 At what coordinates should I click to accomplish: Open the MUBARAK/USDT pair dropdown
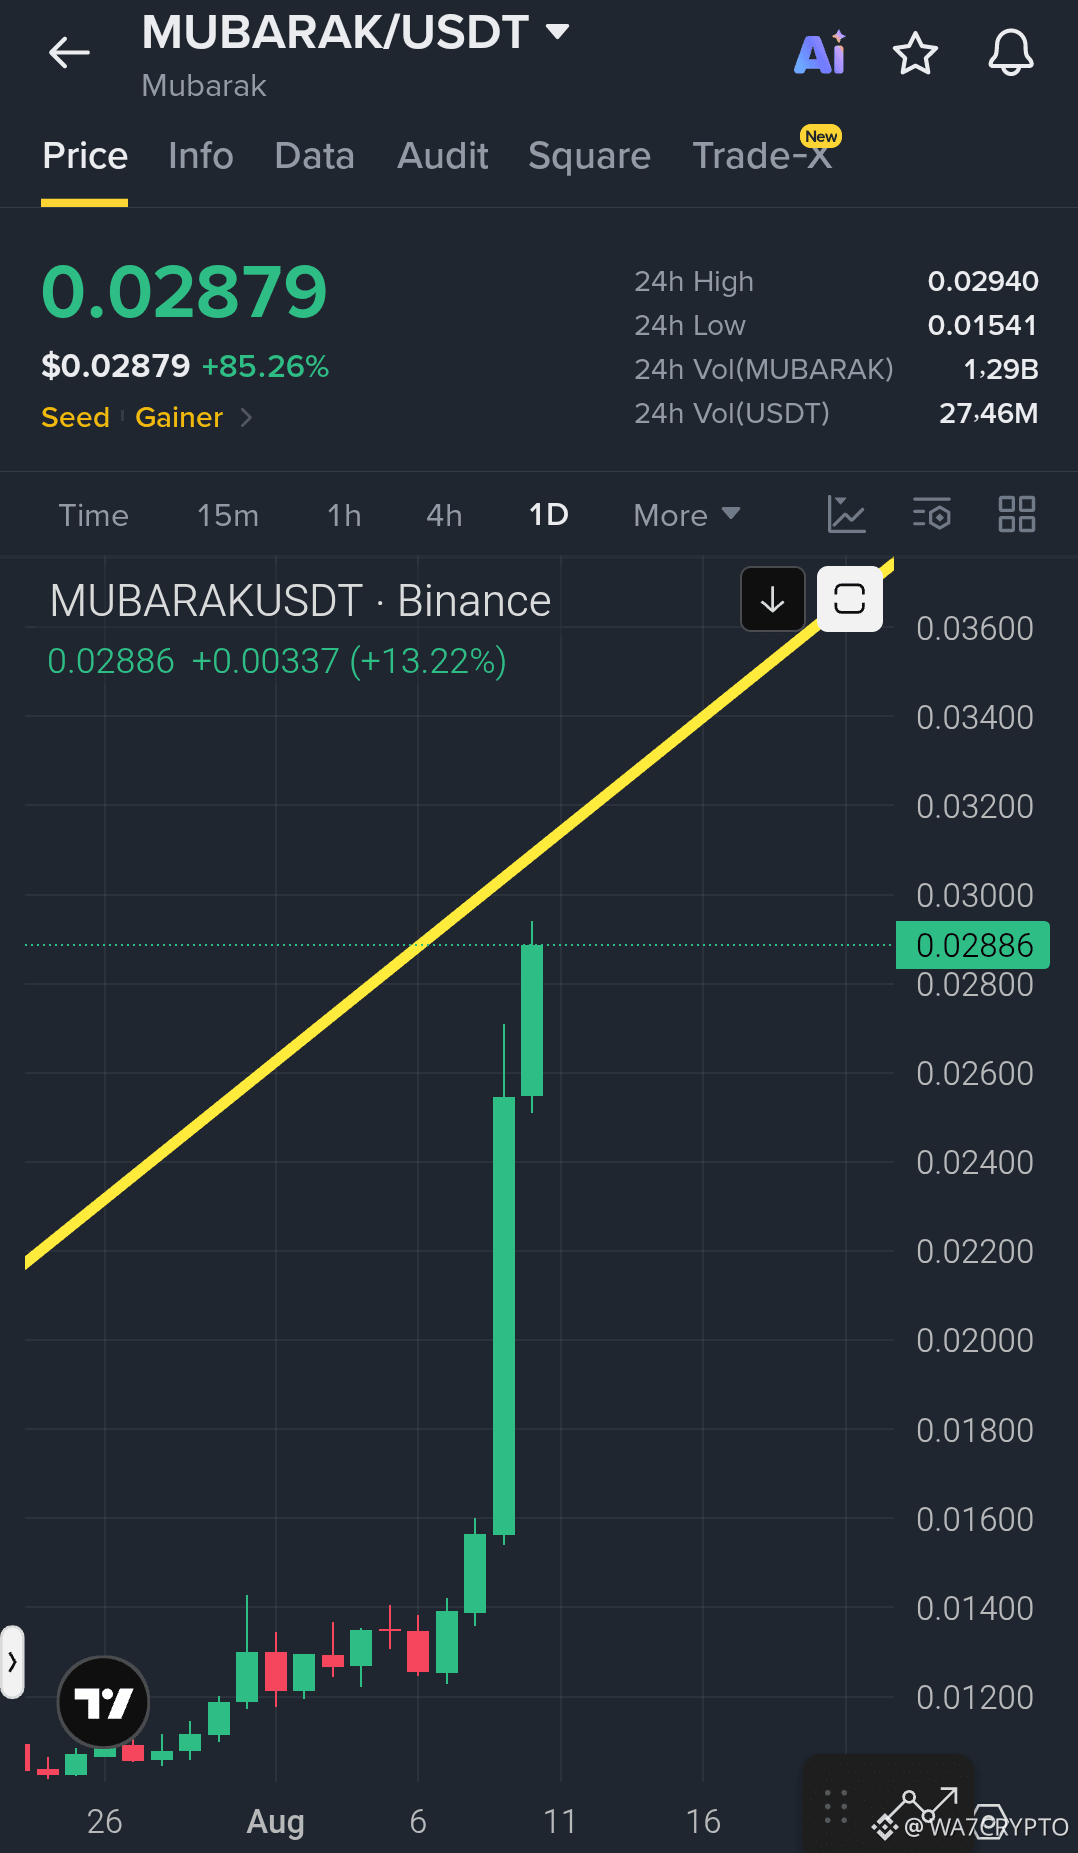(557, 32)
